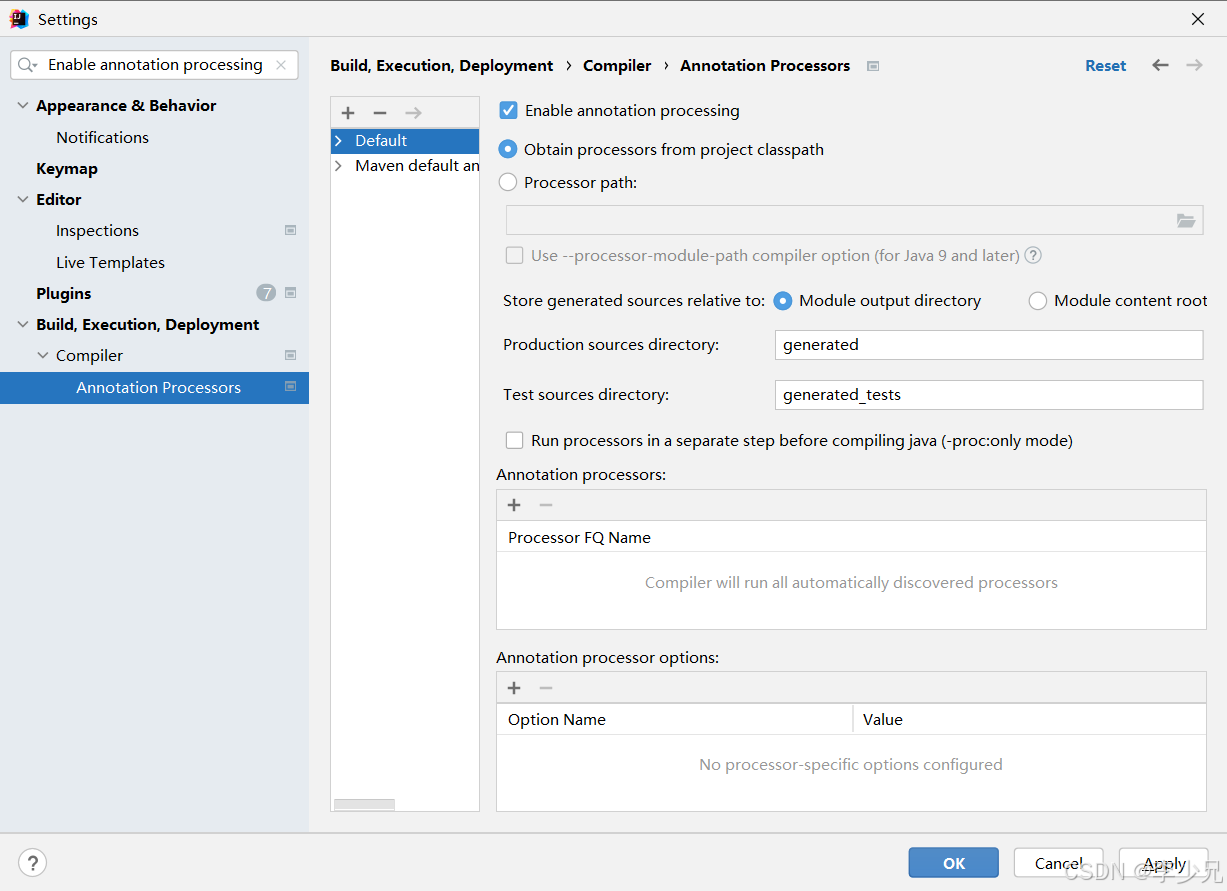This screenshot has width=1227, height=891.
Task: Collapse Build, Execution, Deployment section
Action: coord(23,325)
